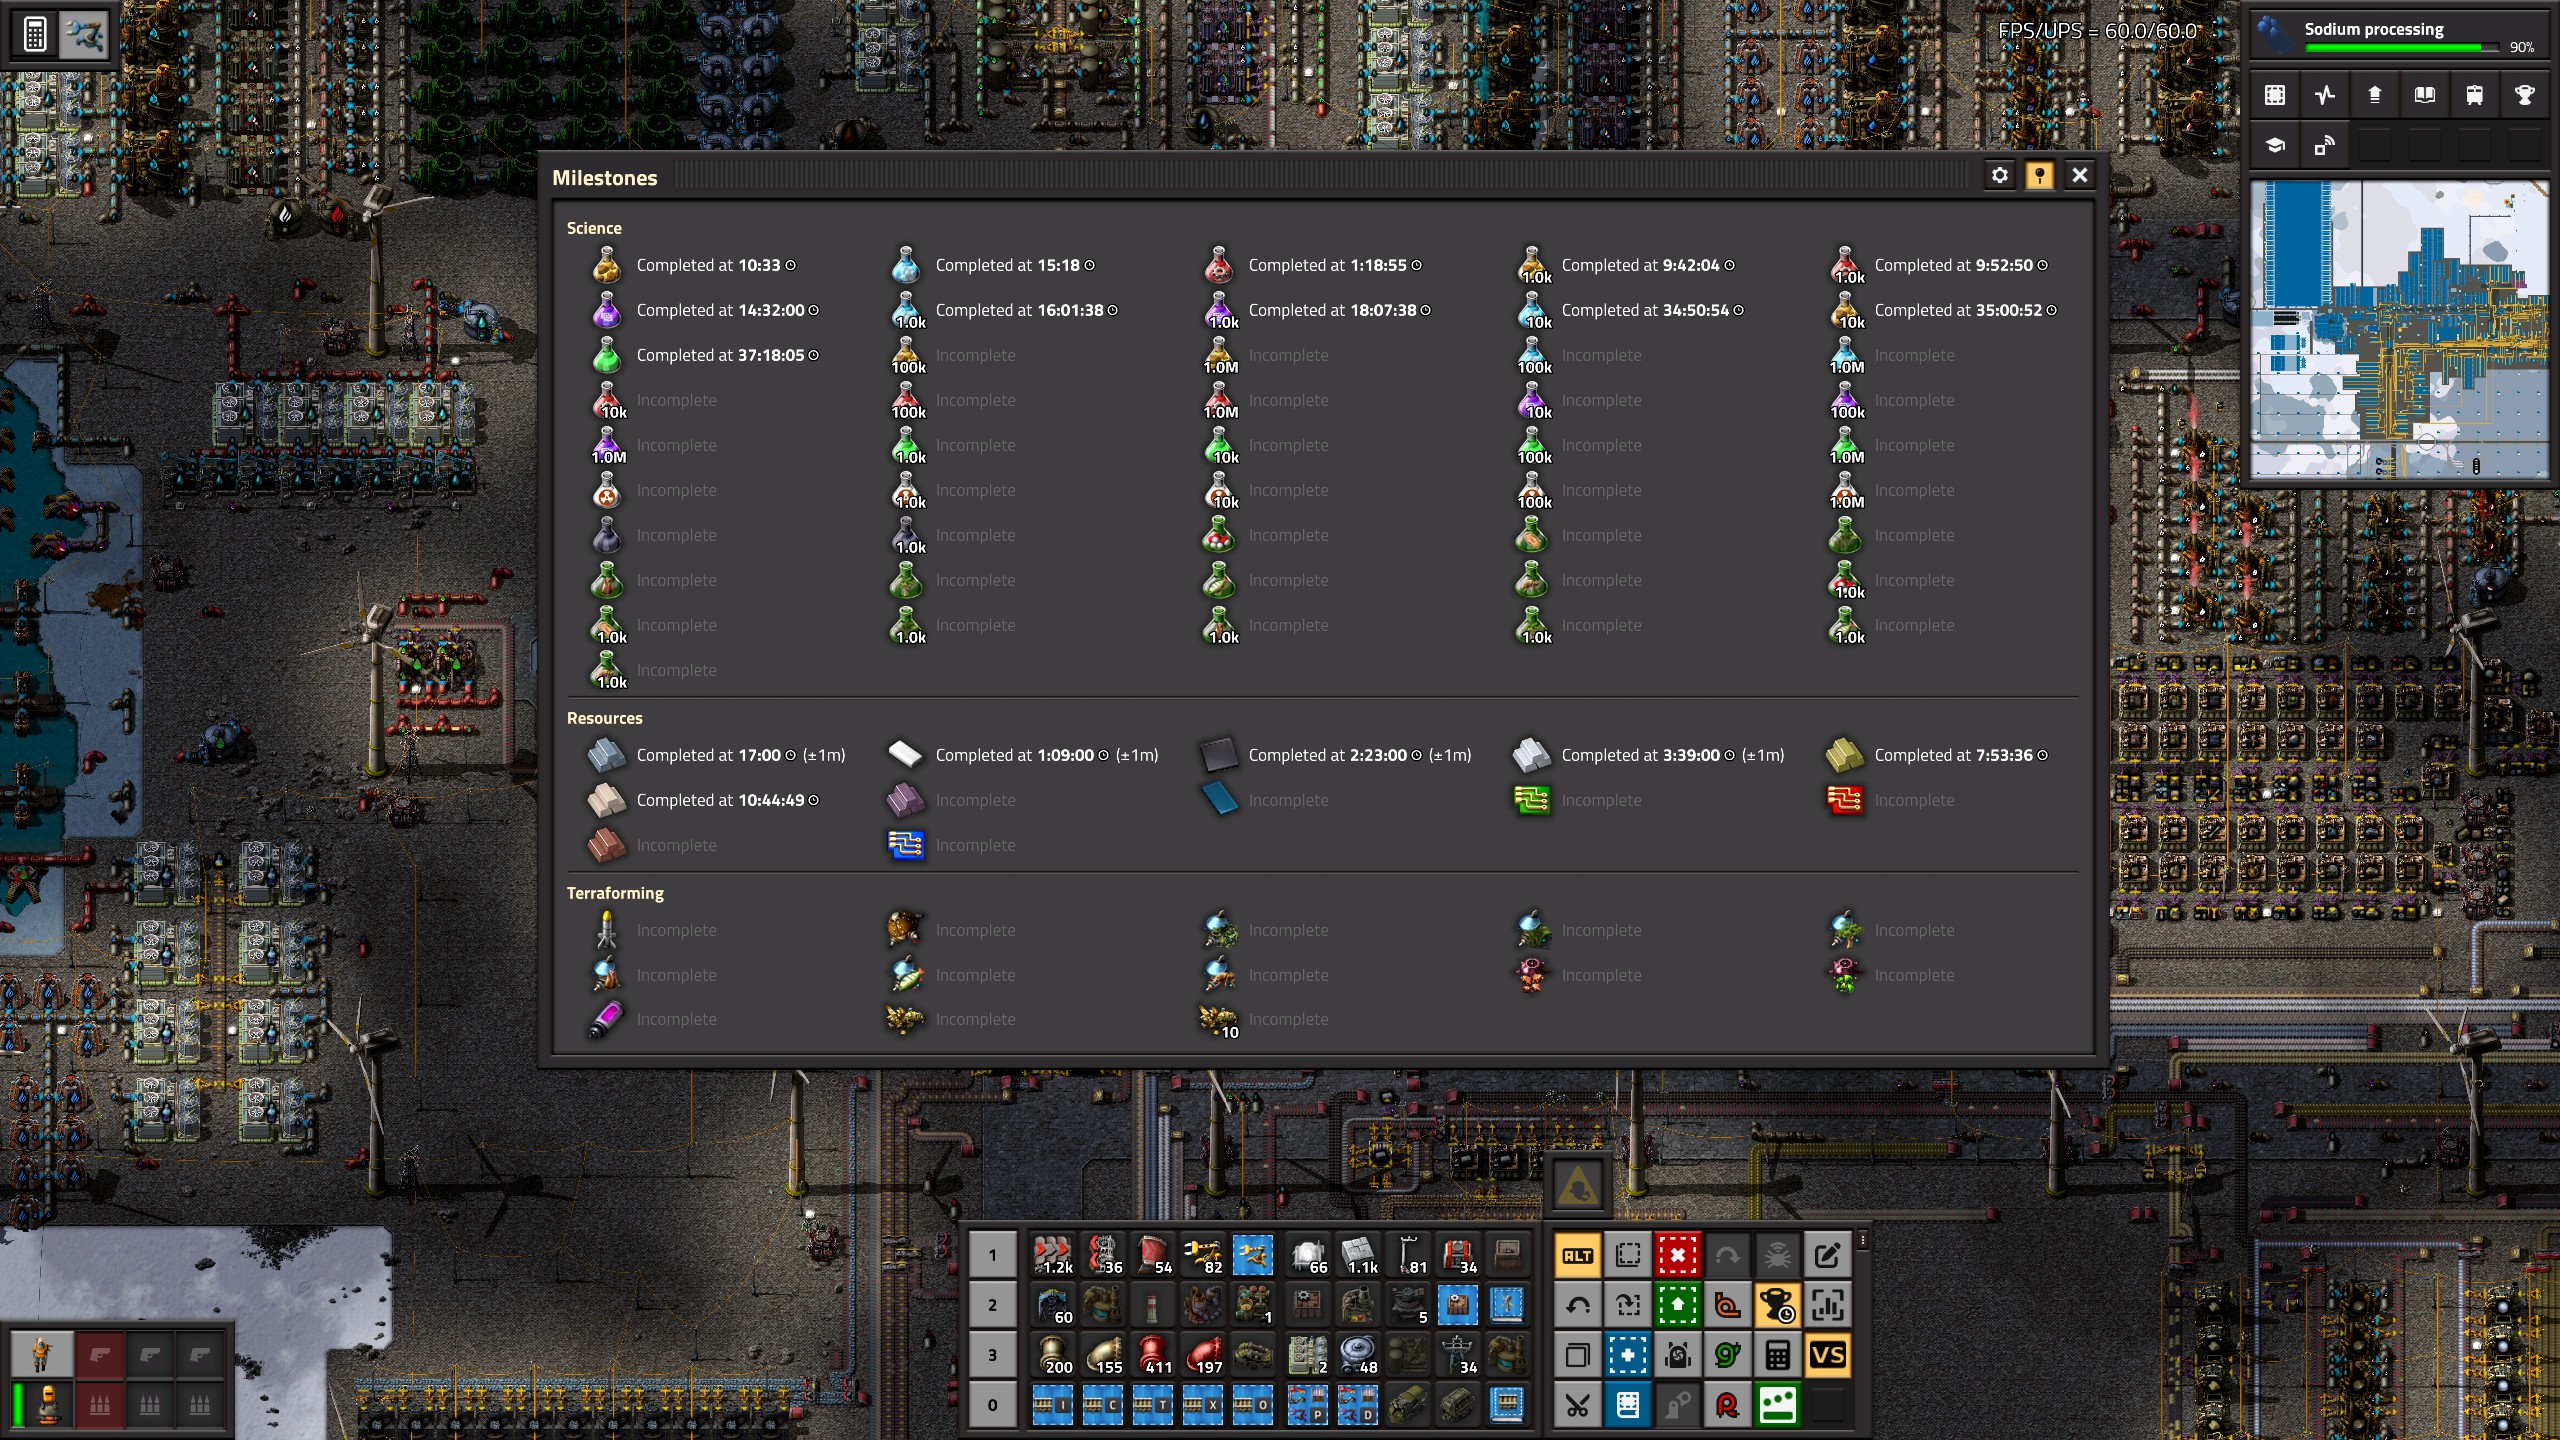Viewport: 2560px width, 1440px height.
Task: Expand shortcut bar three-dots menu
Action: [x=1863, y=1241]
